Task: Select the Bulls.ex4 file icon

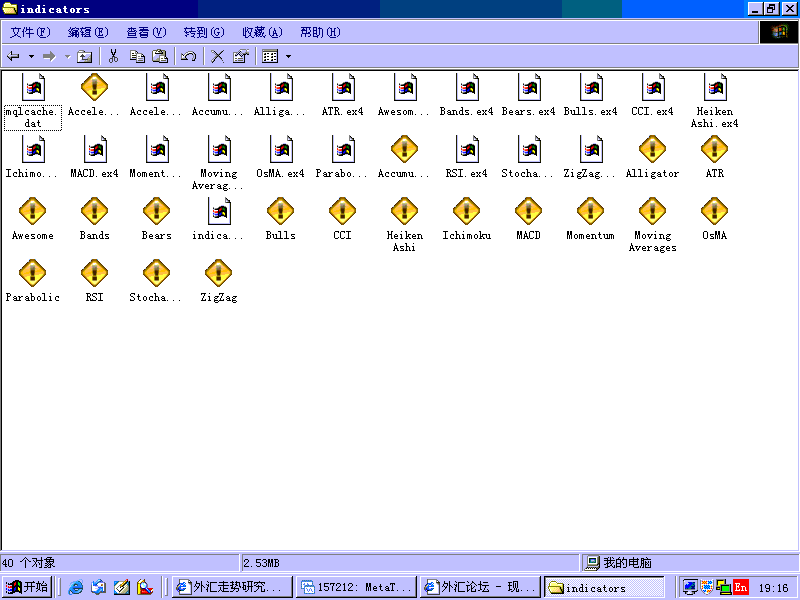Action: pos(591,87)
